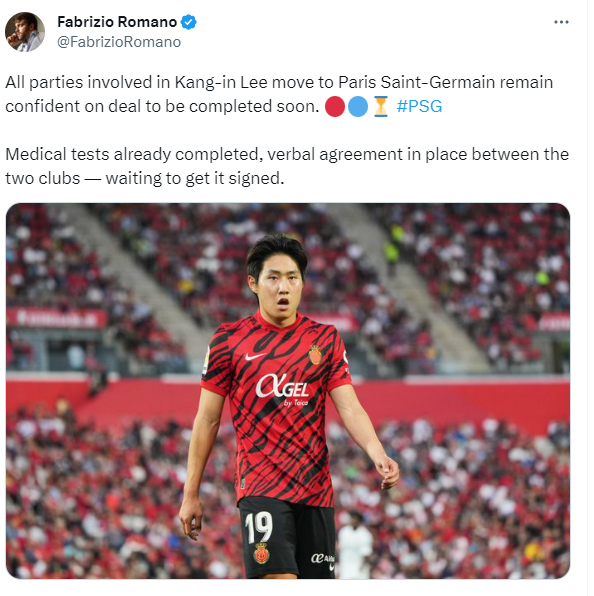594x596 pixels.
Task: Click the Nike swoosh on the jersey
Action: (x=255, y=356)
